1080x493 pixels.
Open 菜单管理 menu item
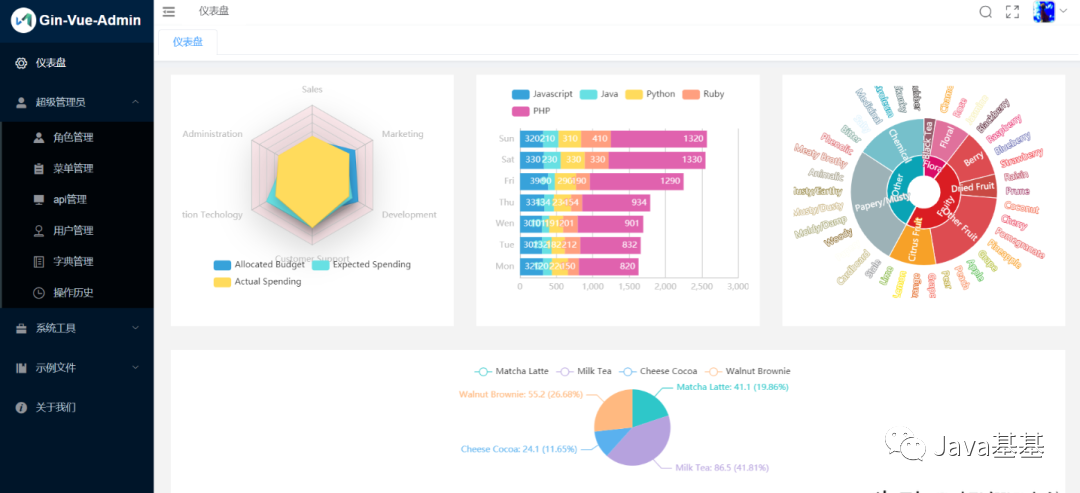pos(78,168)
